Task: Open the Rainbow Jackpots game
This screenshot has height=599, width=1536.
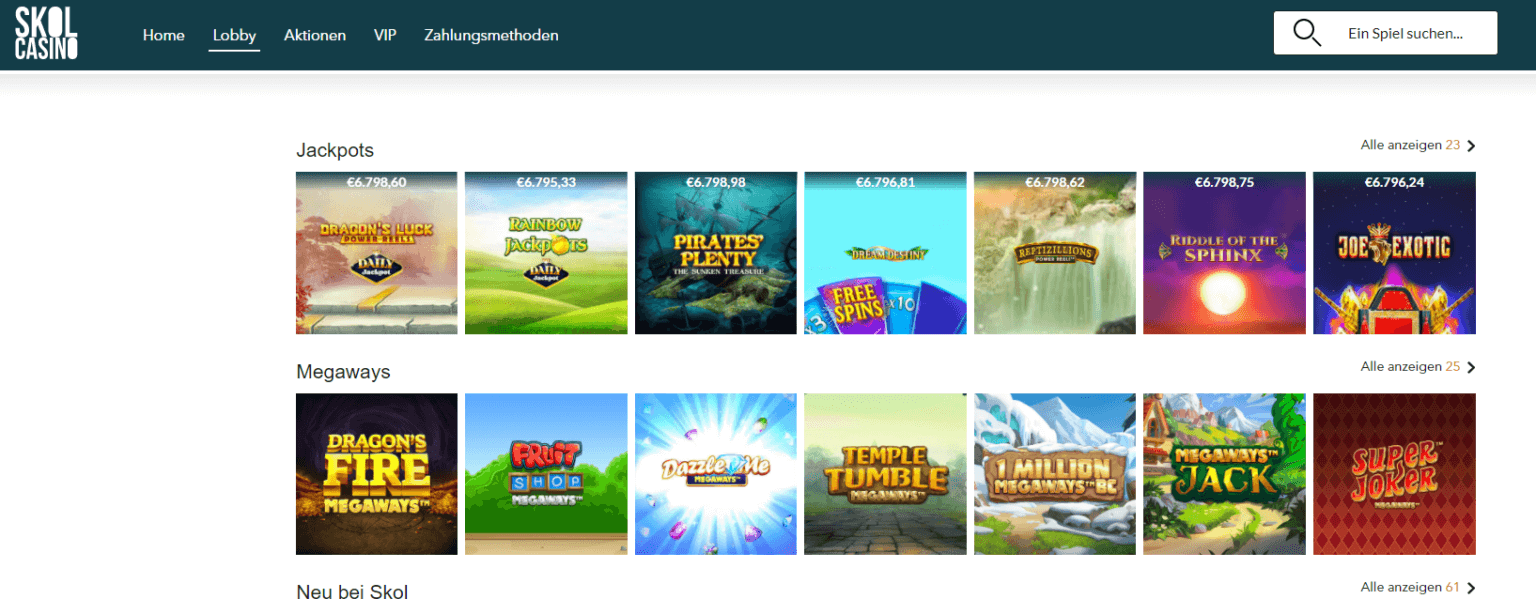Action: (546, 253)
